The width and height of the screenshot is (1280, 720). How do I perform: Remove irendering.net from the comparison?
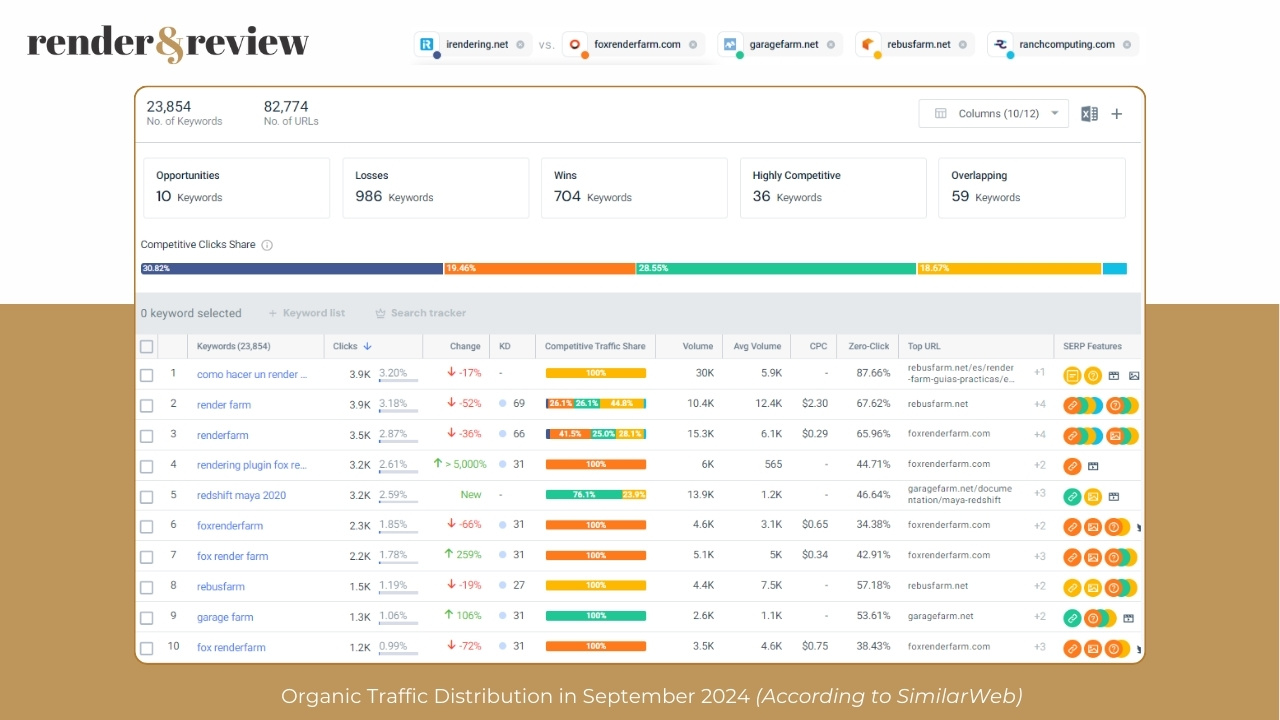pos(520,45)
